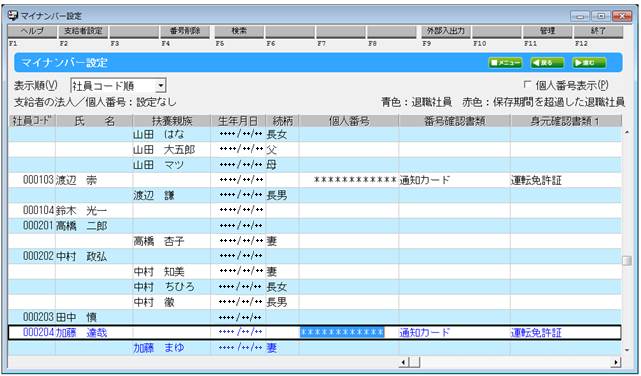641x376 pixels.
Task: Click the vertical scrollbar down arrow
Action: (x=627, y=350)
